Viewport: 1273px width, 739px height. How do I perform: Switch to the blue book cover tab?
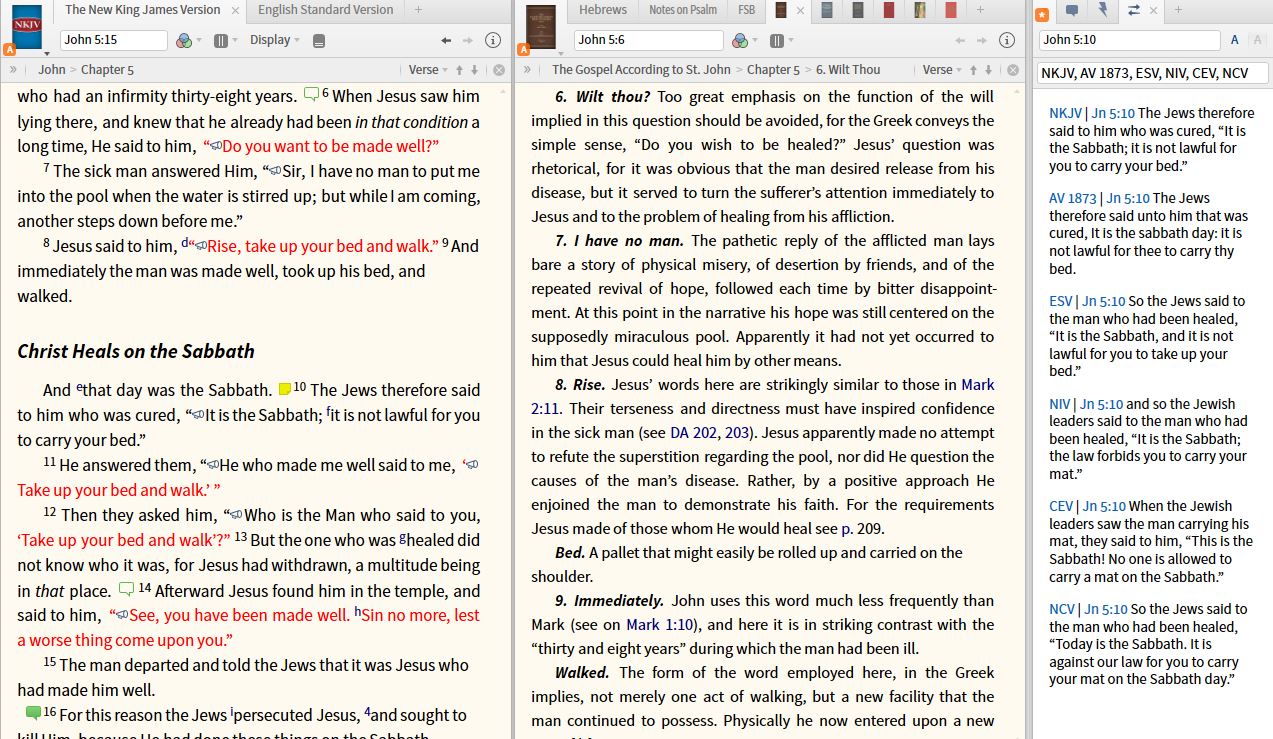(x=828, y=10)
